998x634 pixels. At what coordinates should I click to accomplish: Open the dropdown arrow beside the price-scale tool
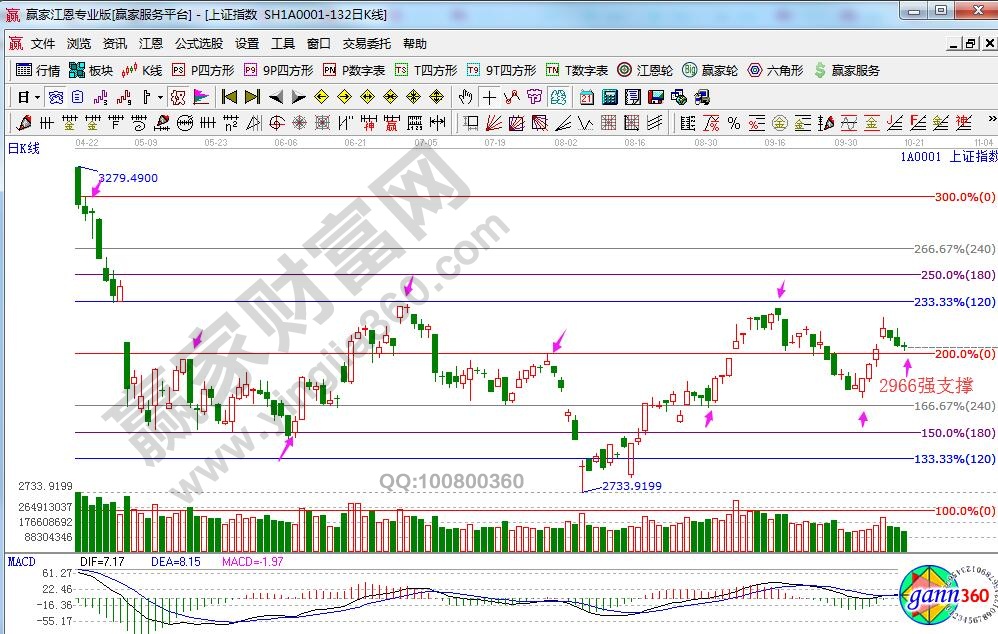coord(160,97)
